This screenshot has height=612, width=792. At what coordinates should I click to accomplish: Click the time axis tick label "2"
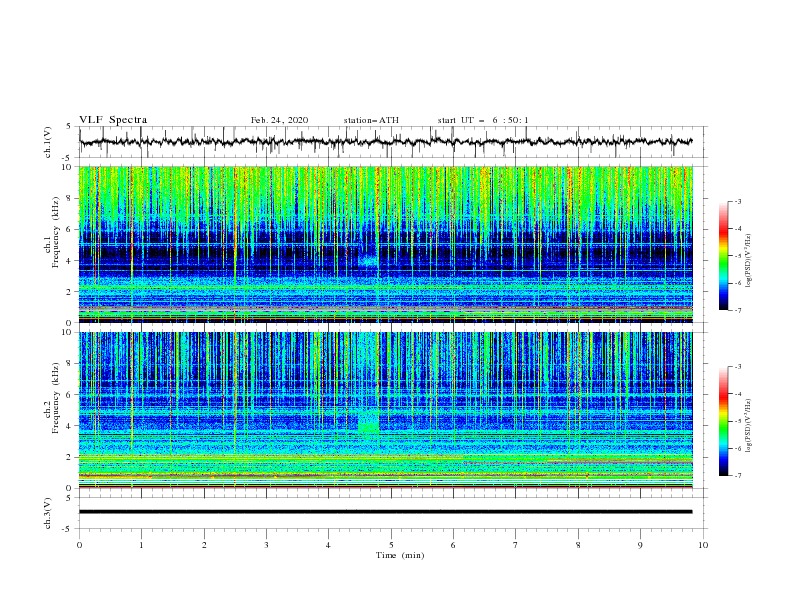(x=204, y=545)
